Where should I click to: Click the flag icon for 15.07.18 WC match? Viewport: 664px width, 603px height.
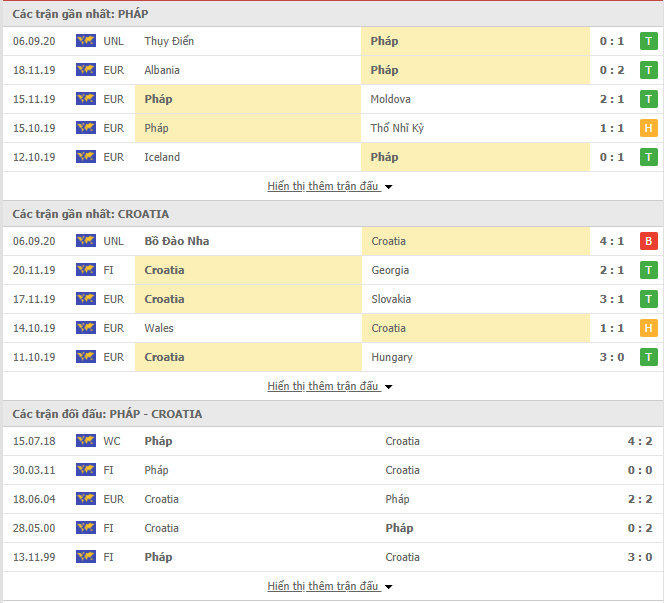pos(86,441)
